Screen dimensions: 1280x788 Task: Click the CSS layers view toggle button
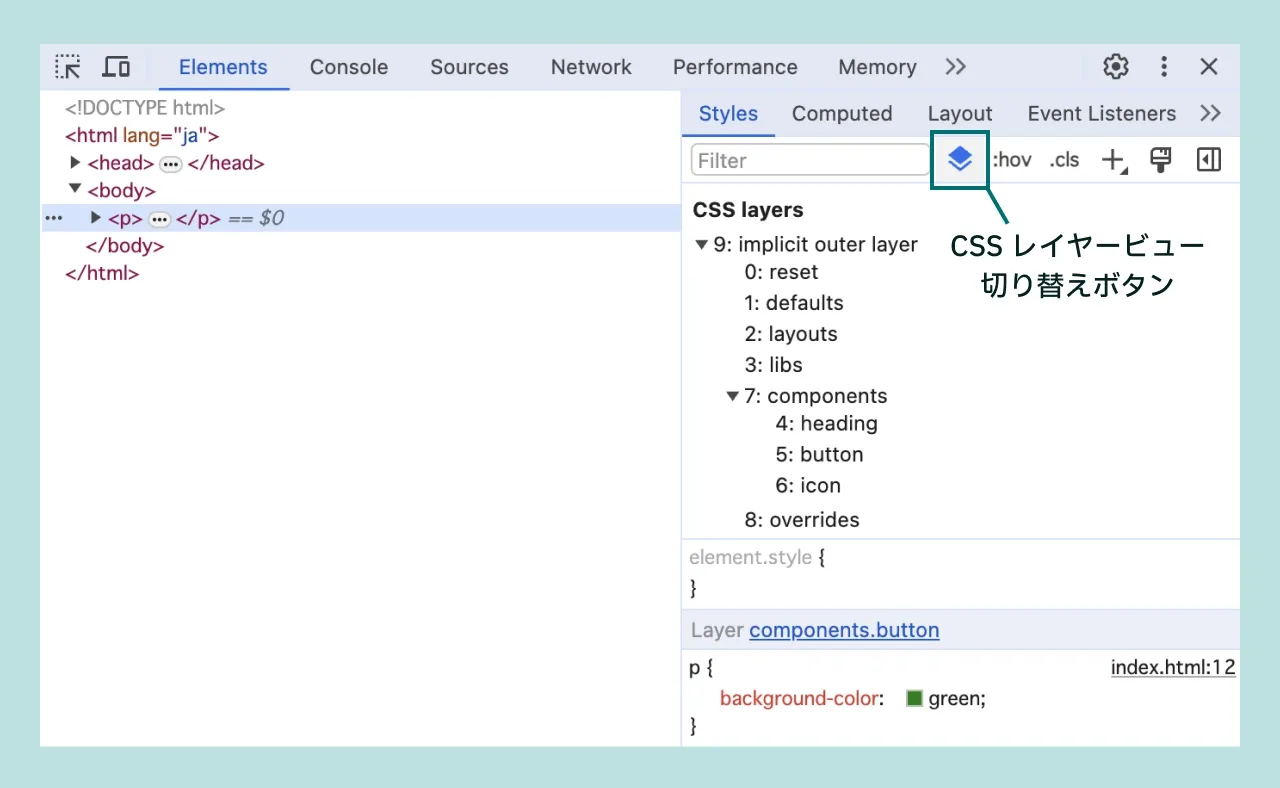point(959,159)
